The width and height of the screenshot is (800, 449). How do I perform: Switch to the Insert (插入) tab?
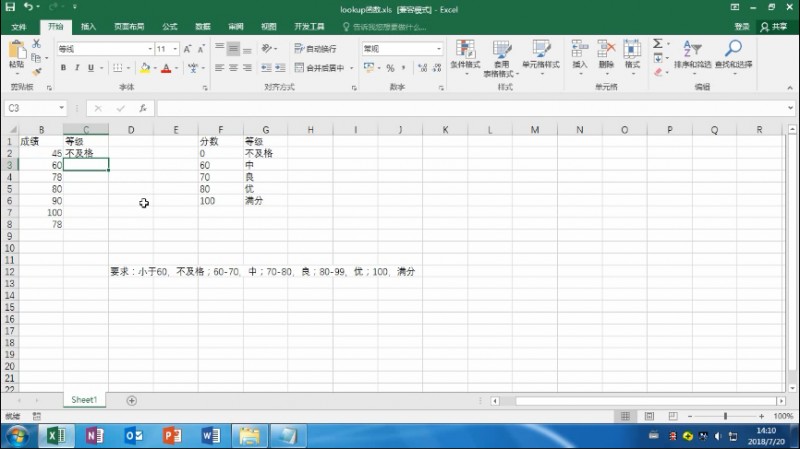coord(88,27)
